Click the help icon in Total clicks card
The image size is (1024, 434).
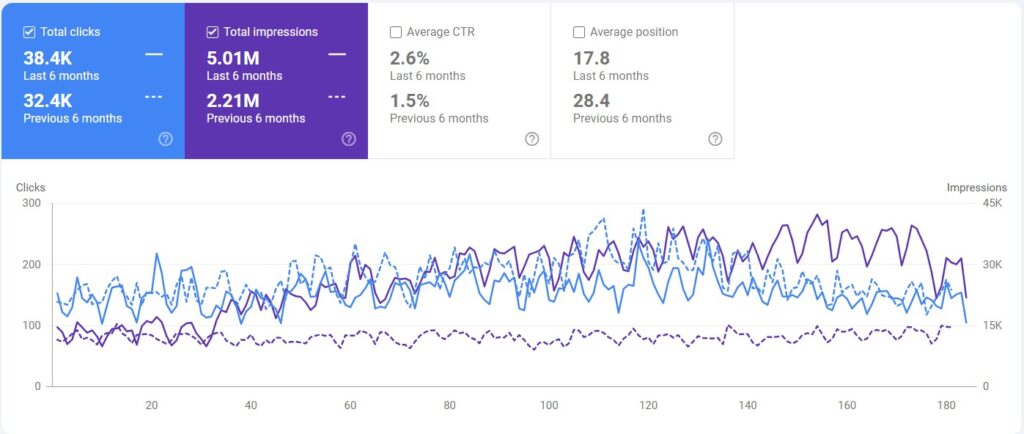165,139
